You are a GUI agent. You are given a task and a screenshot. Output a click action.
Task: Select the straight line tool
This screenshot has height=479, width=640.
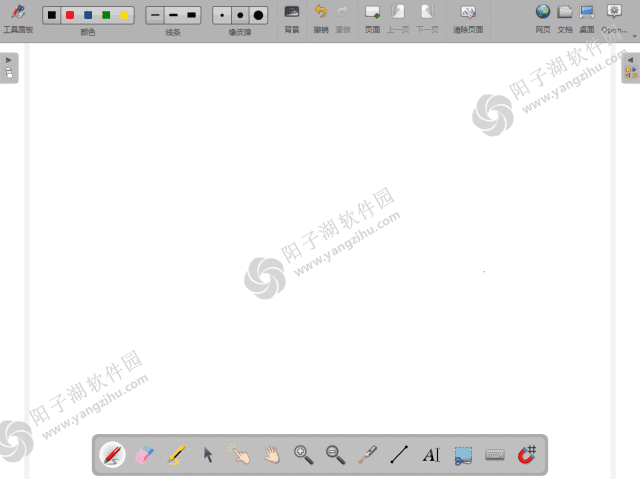pyautogui.click(x=399, y=455)
